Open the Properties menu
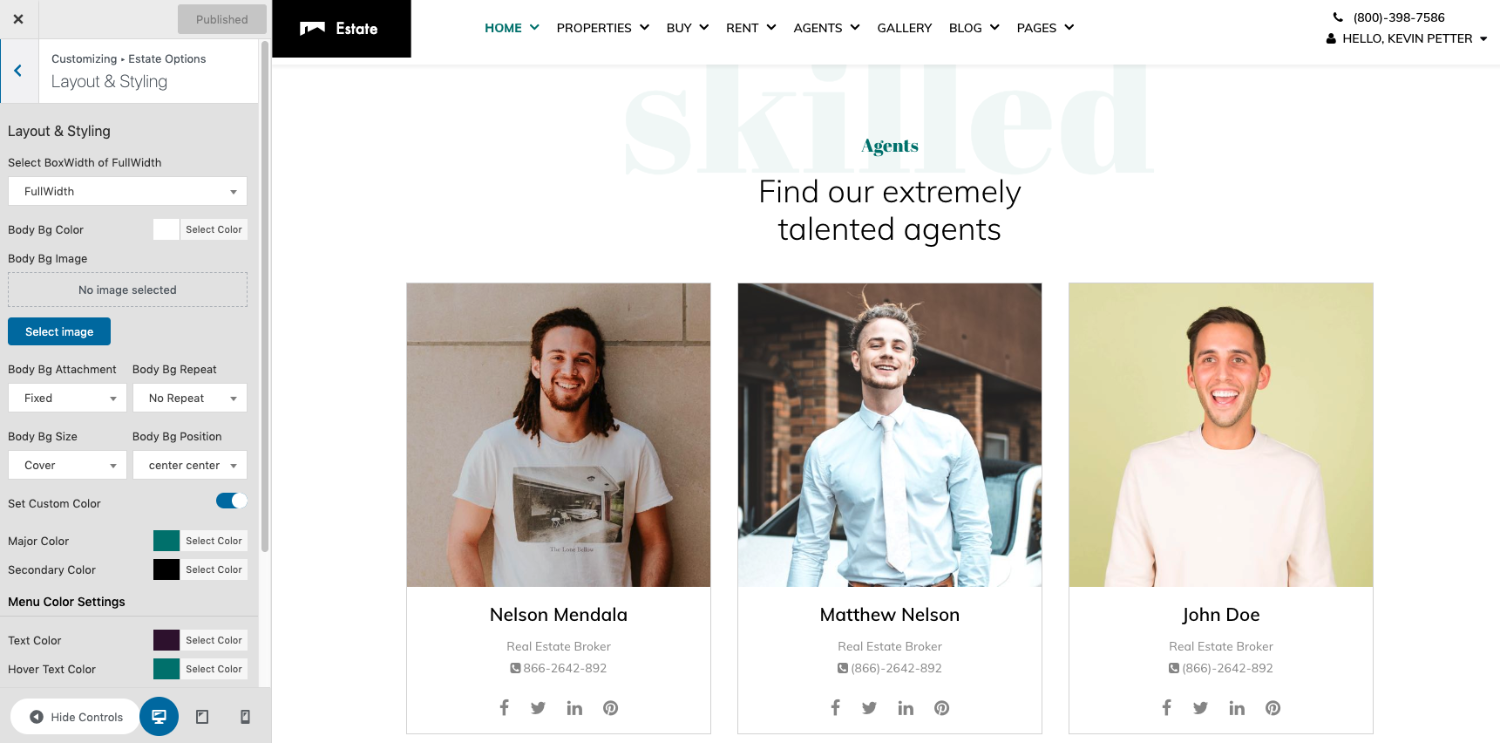This screenshot has width=1500, height=743. pyautogui.click(x=603, y=28)
